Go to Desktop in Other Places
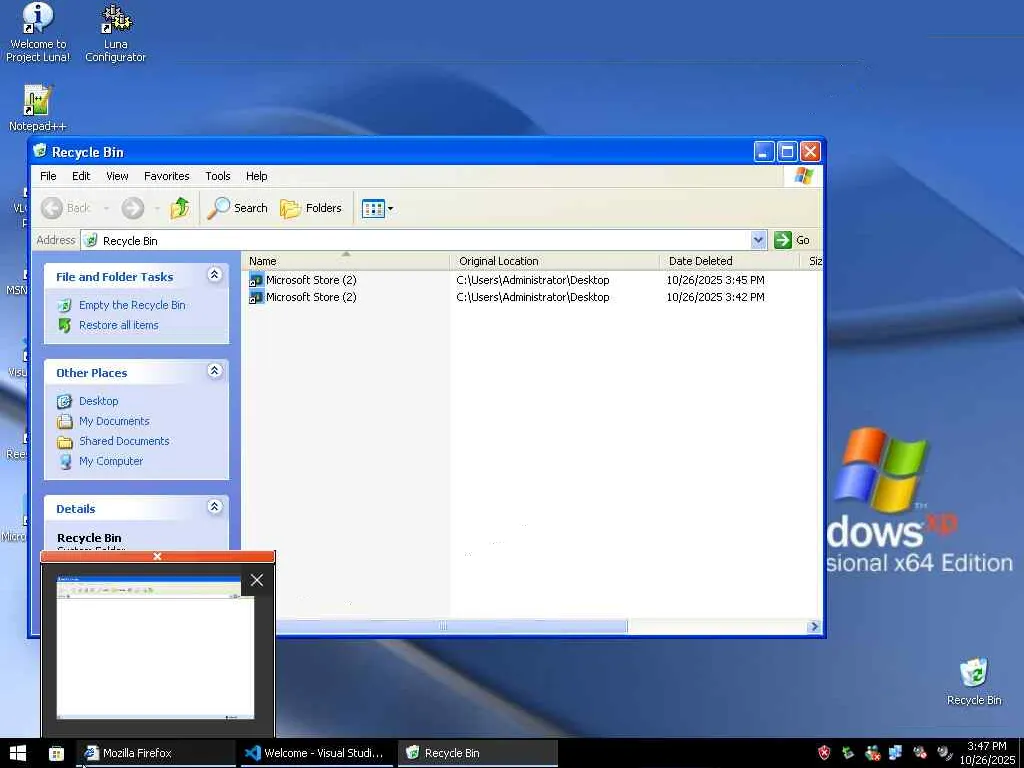This screenshot has height=768, width=1024. tap(98, 401)
